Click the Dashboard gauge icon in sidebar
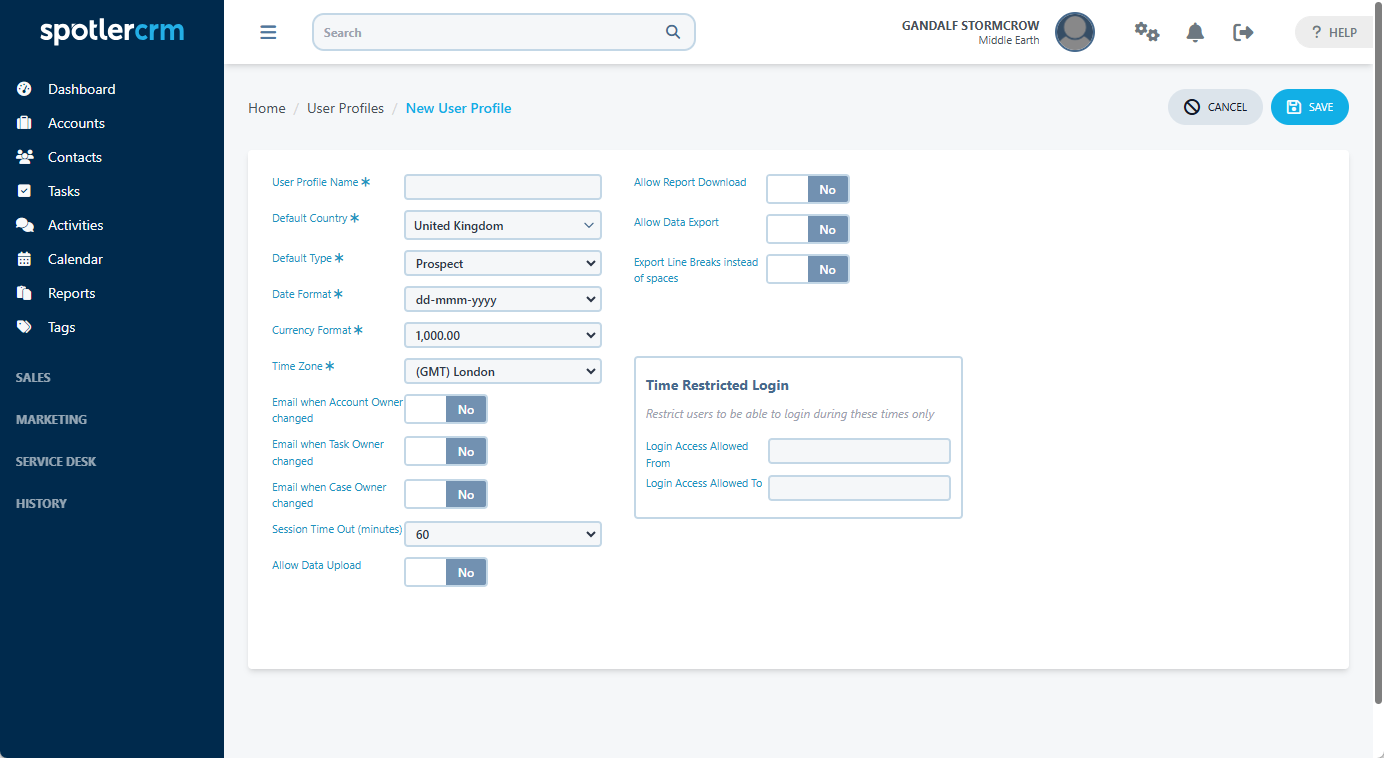 pyautogui.click(x=25, y=89)
